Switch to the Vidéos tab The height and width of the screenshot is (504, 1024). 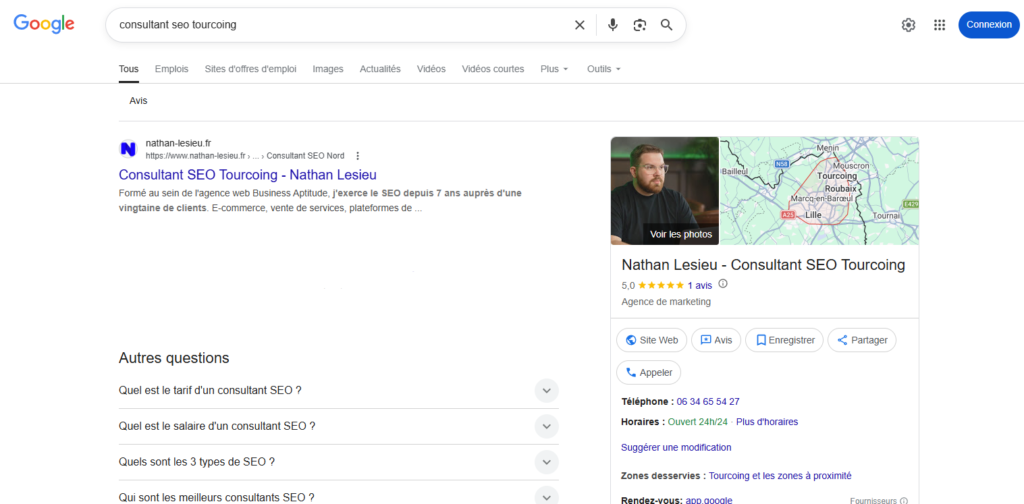coord(431,69)
